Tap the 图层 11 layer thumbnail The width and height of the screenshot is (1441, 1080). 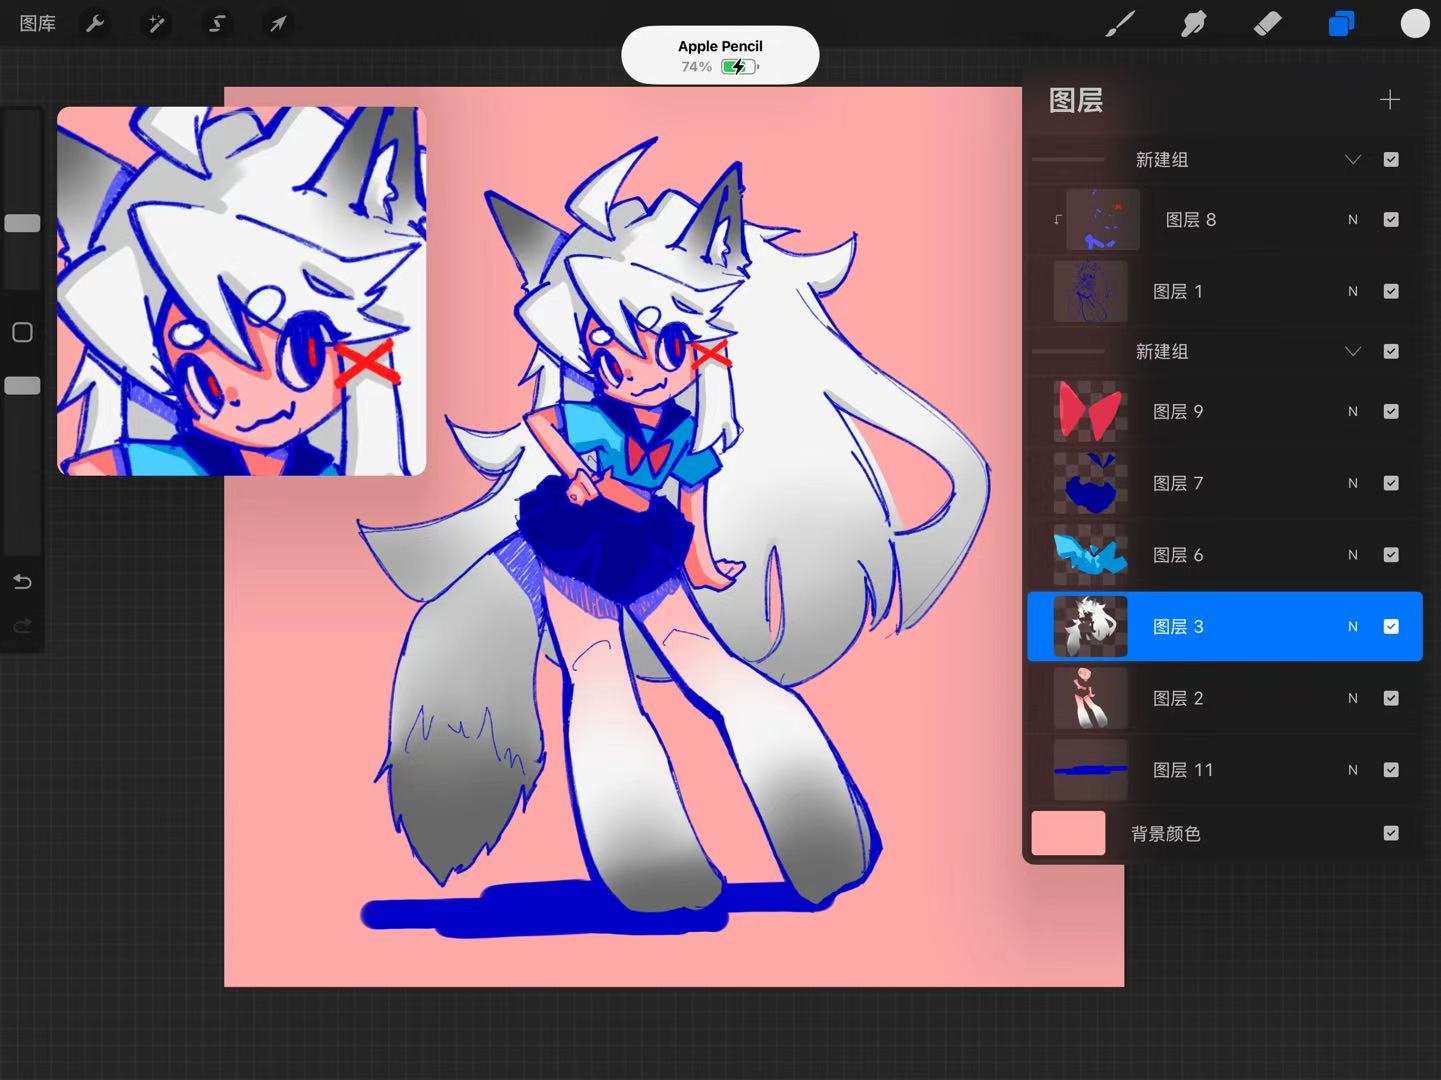[1090, 770]
